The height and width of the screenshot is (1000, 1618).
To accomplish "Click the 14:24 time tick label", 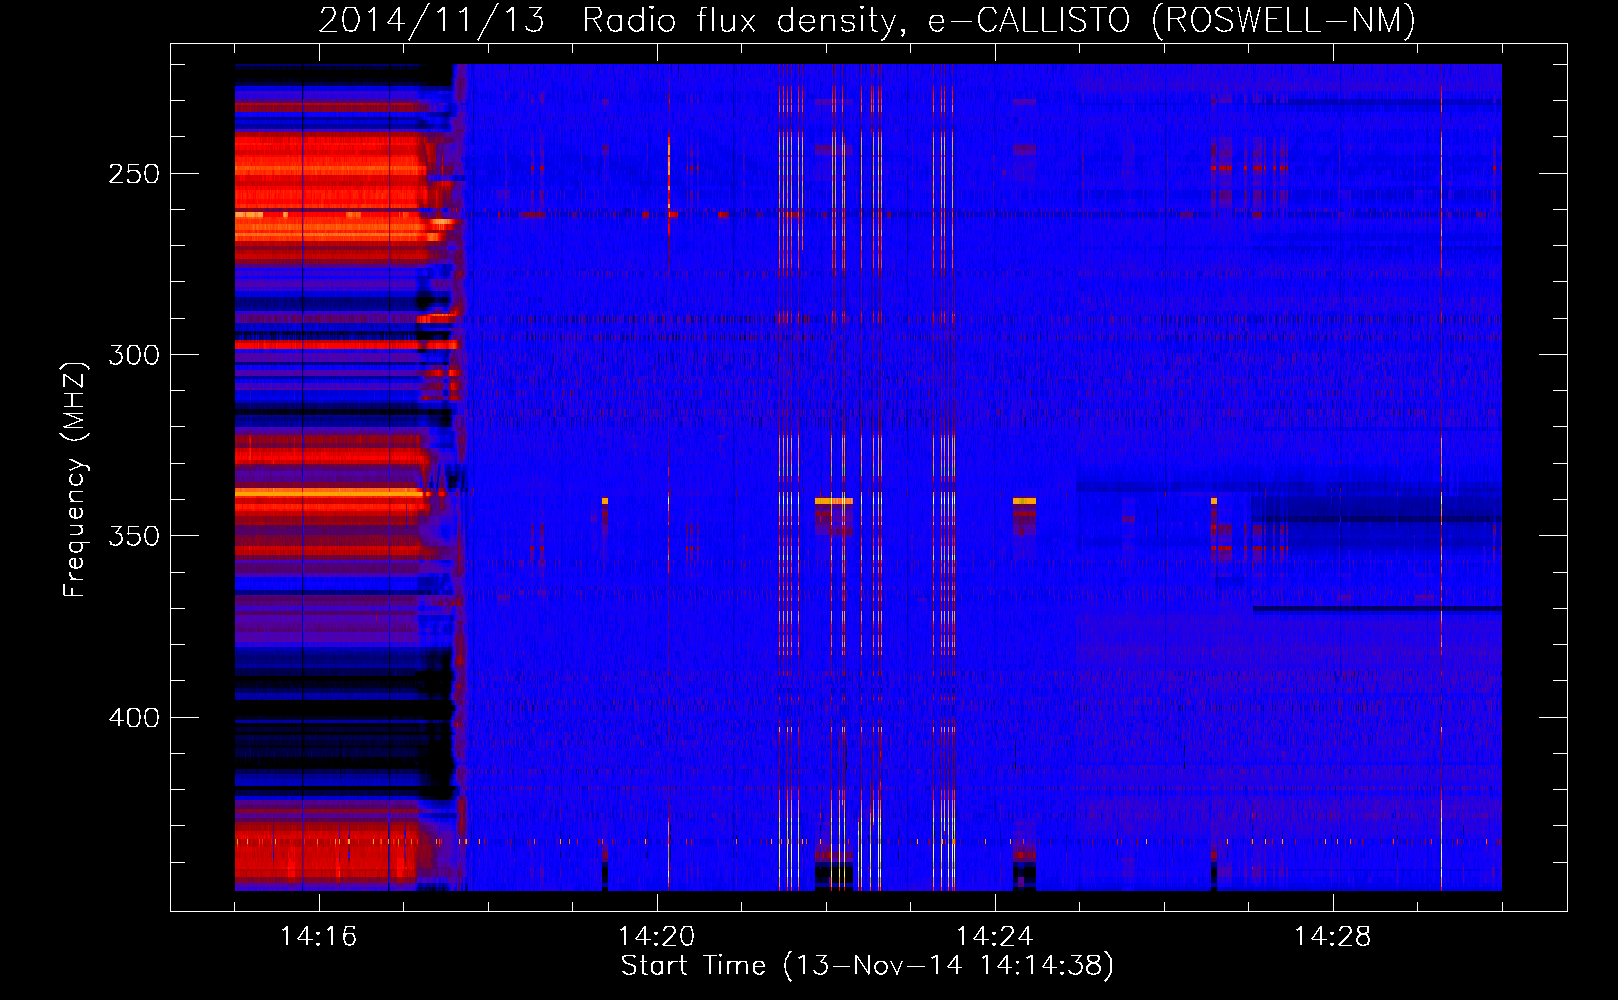I will [x=995, y=937].
